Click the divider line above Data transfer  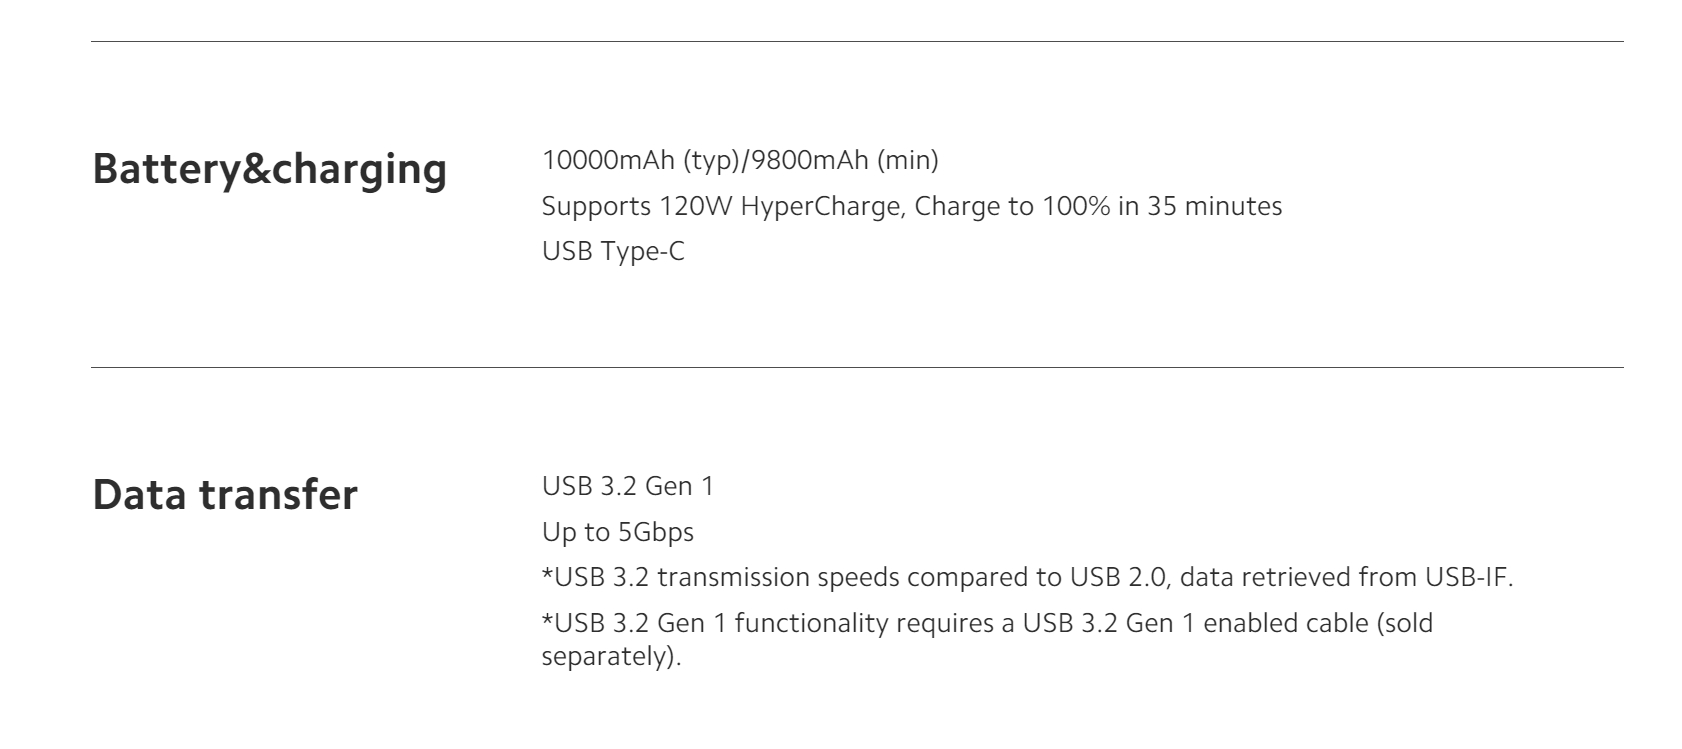click(857, 367)
